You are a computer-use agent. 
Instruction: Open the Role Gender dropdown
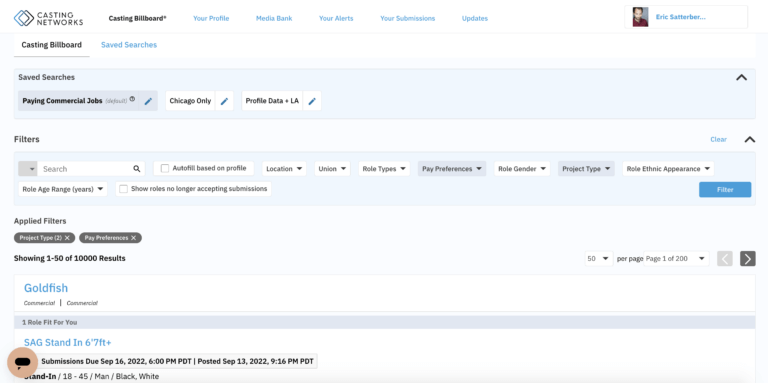(522, 169)
